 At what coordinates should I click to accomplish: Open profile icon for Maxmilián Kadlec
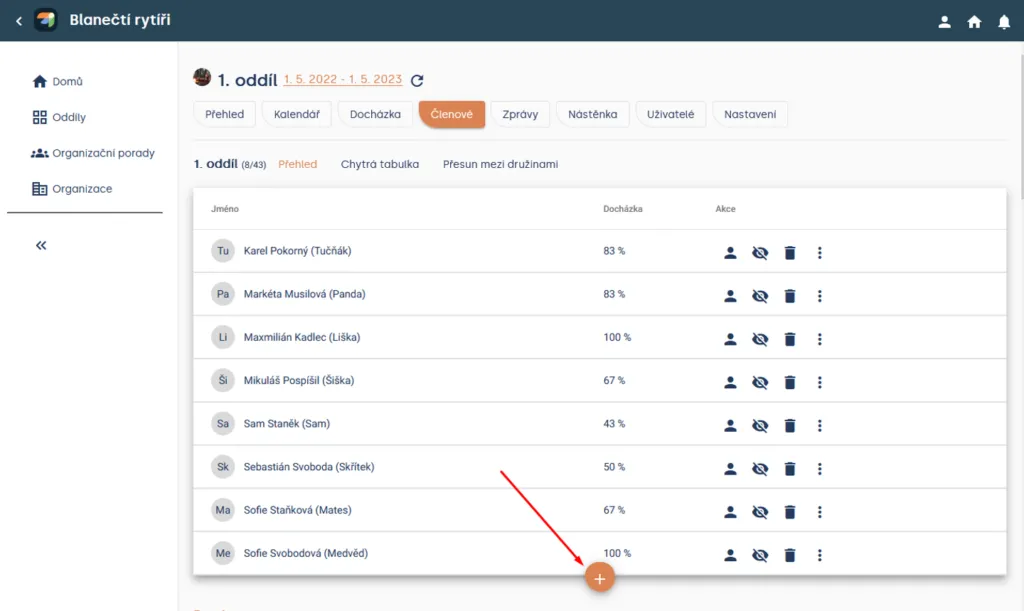point(730,339)
